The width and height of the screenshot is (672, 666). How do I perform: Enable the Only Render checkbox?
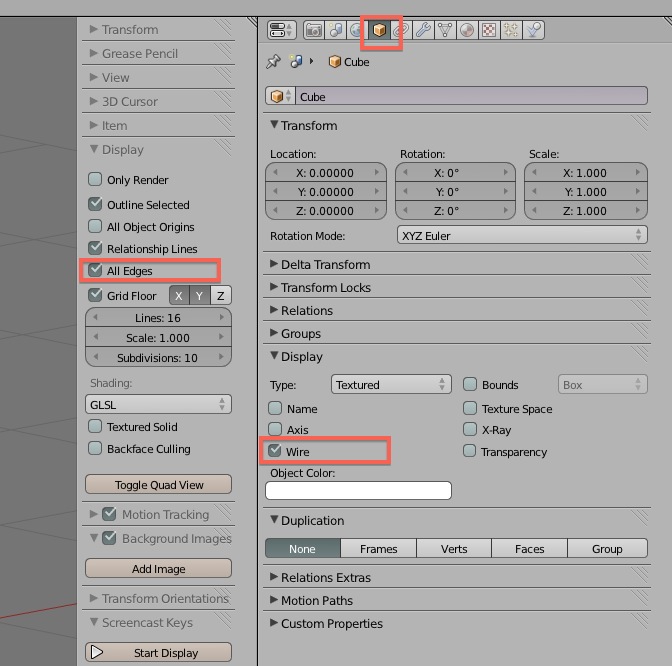pos(95,179)
